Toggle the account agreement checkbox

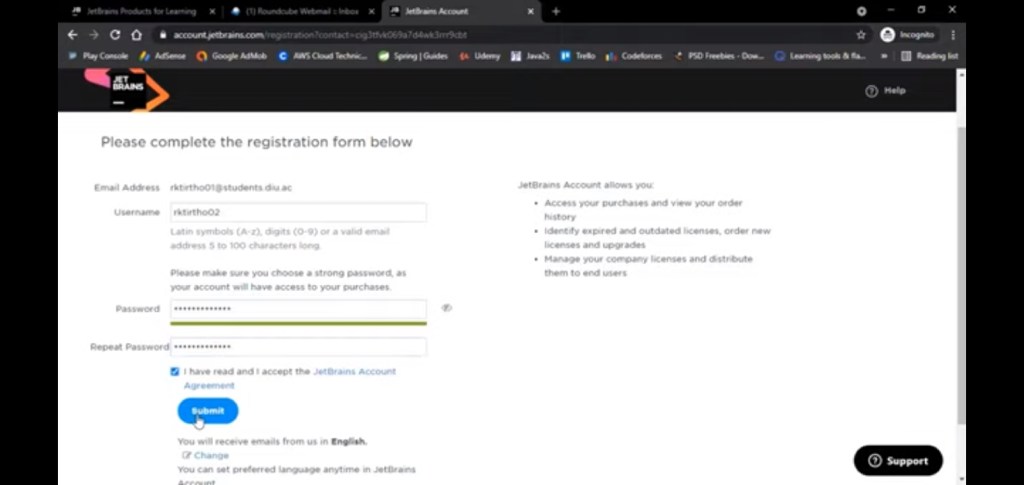coord(175,371)
